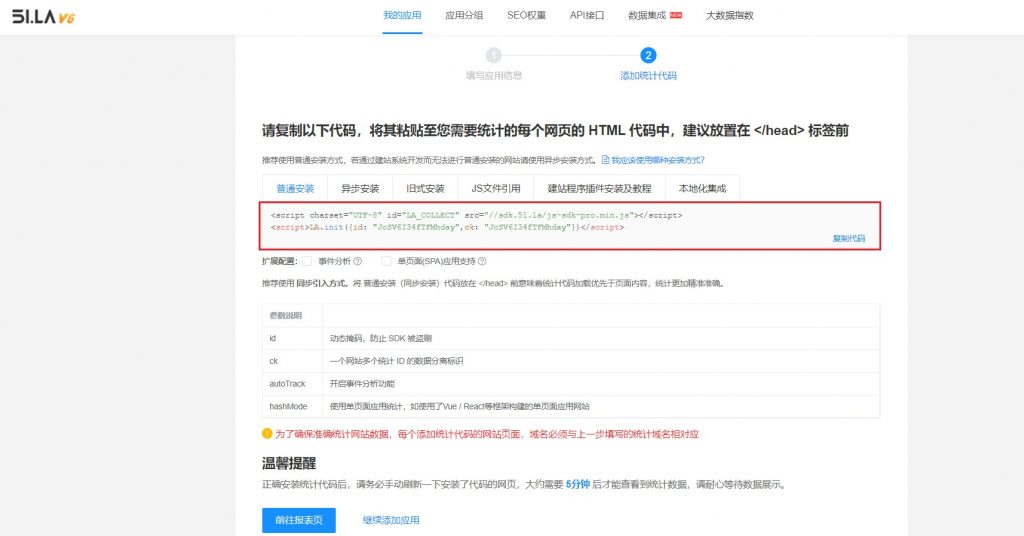Switch to the JS文件引用 tab
The image size is (1024, 536).
click(496, 189)
